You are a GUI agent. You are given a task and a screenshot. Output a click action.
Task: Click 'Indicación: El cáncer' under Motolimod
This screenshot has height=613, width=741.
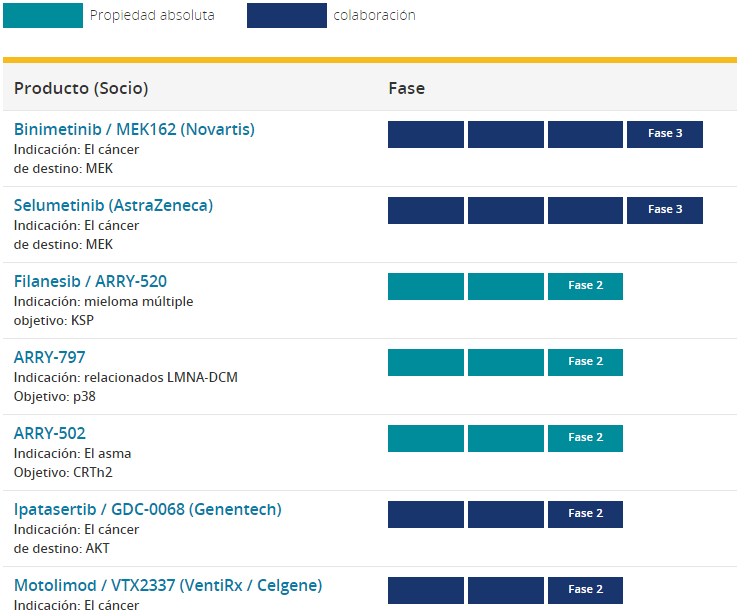77,605
